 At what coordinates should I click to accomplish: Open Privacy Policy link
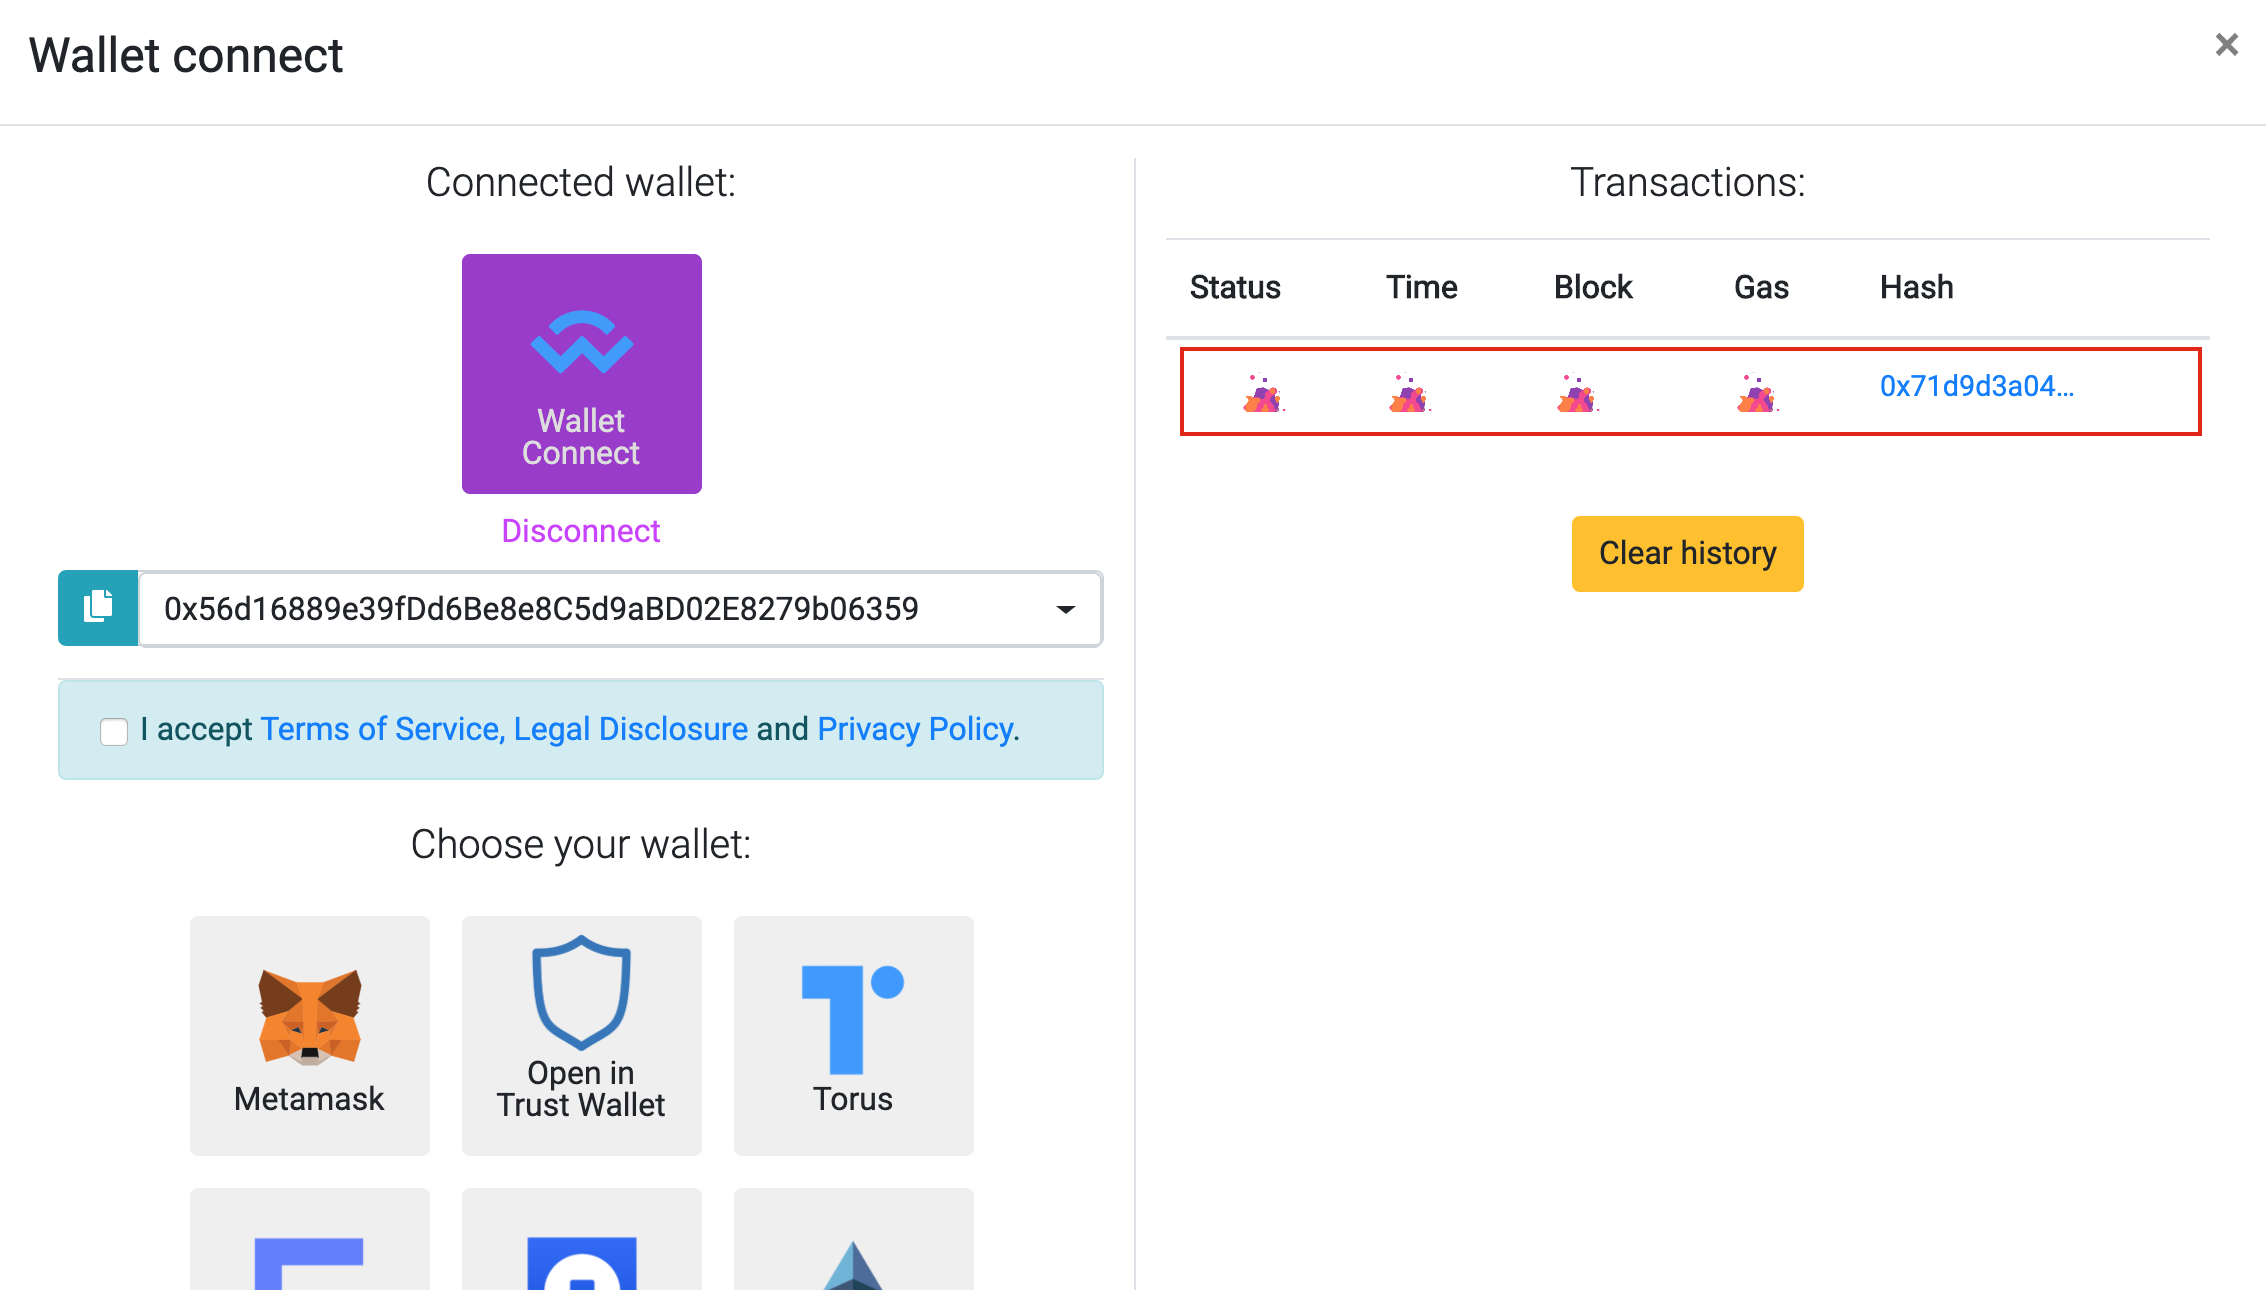click(916, 729)
